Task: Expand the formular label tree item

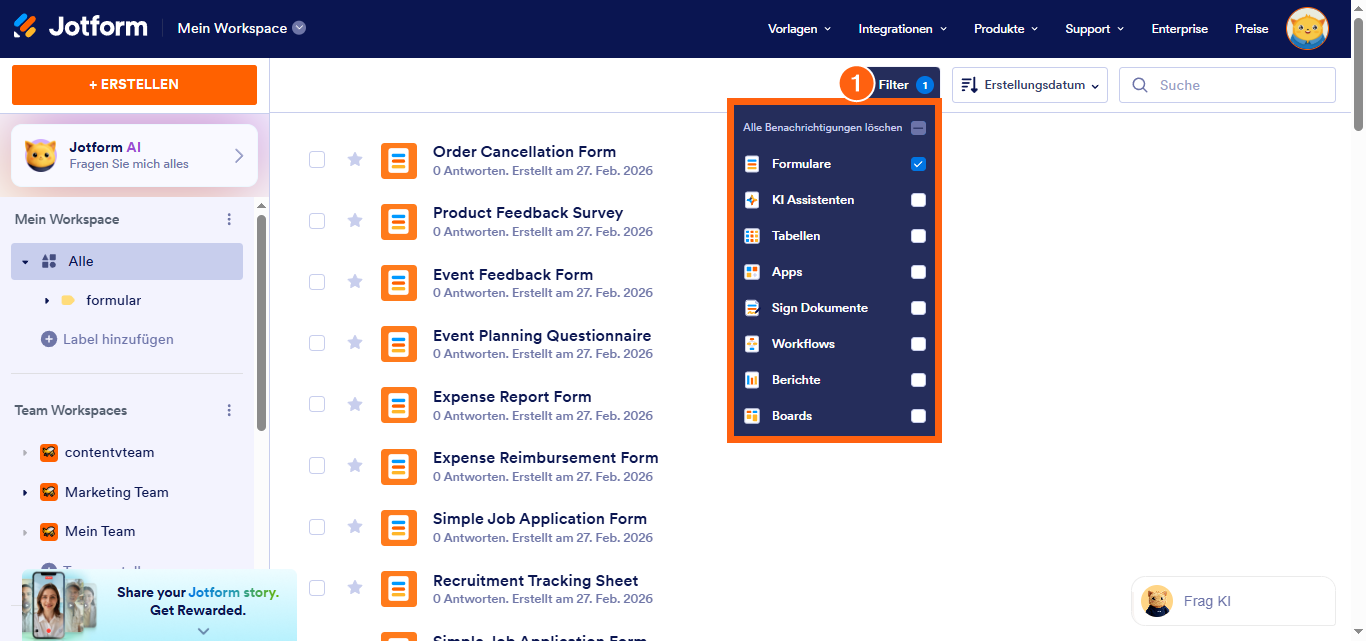Action: coord(47,300)
